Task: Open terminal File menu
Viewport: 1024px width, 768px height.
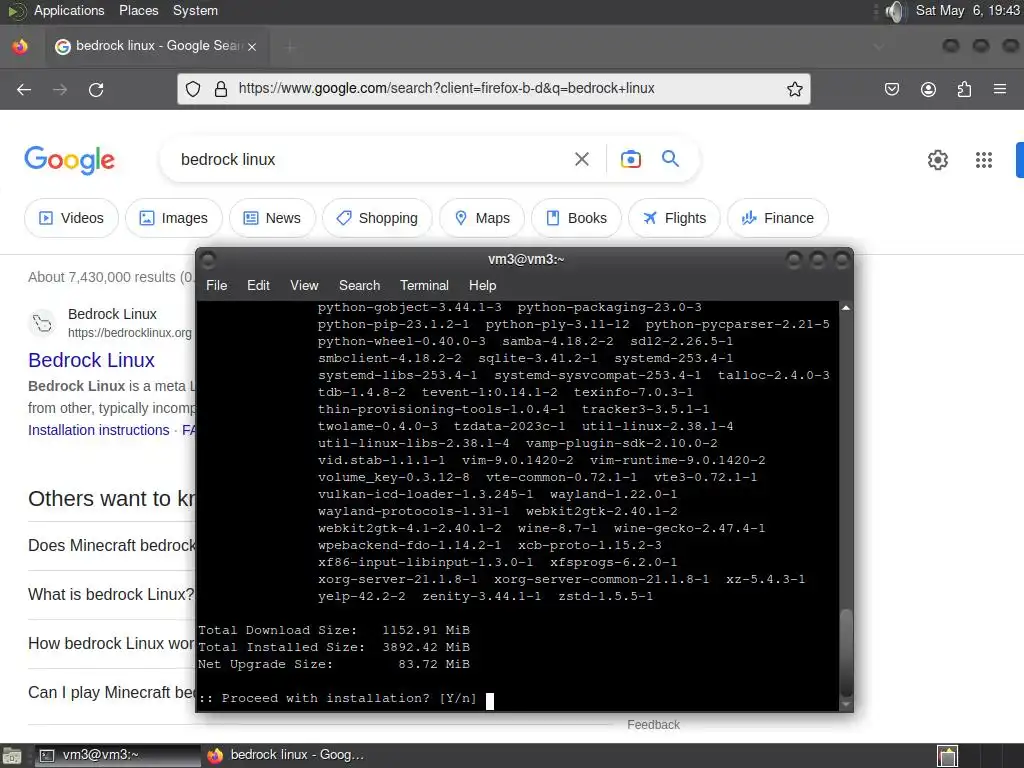Action: coord(216,285)
